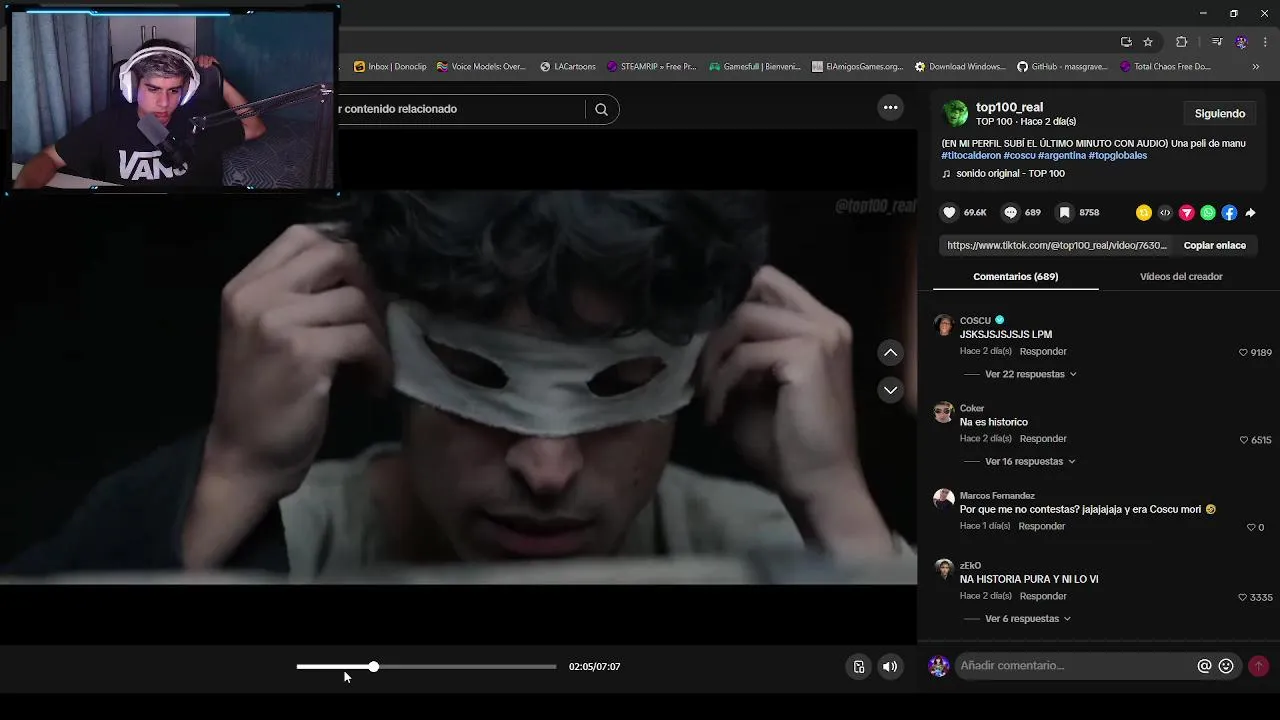Click the search magnifier icon
The width and height of the screenshot is (1280, 720).
tap(601, 109)
